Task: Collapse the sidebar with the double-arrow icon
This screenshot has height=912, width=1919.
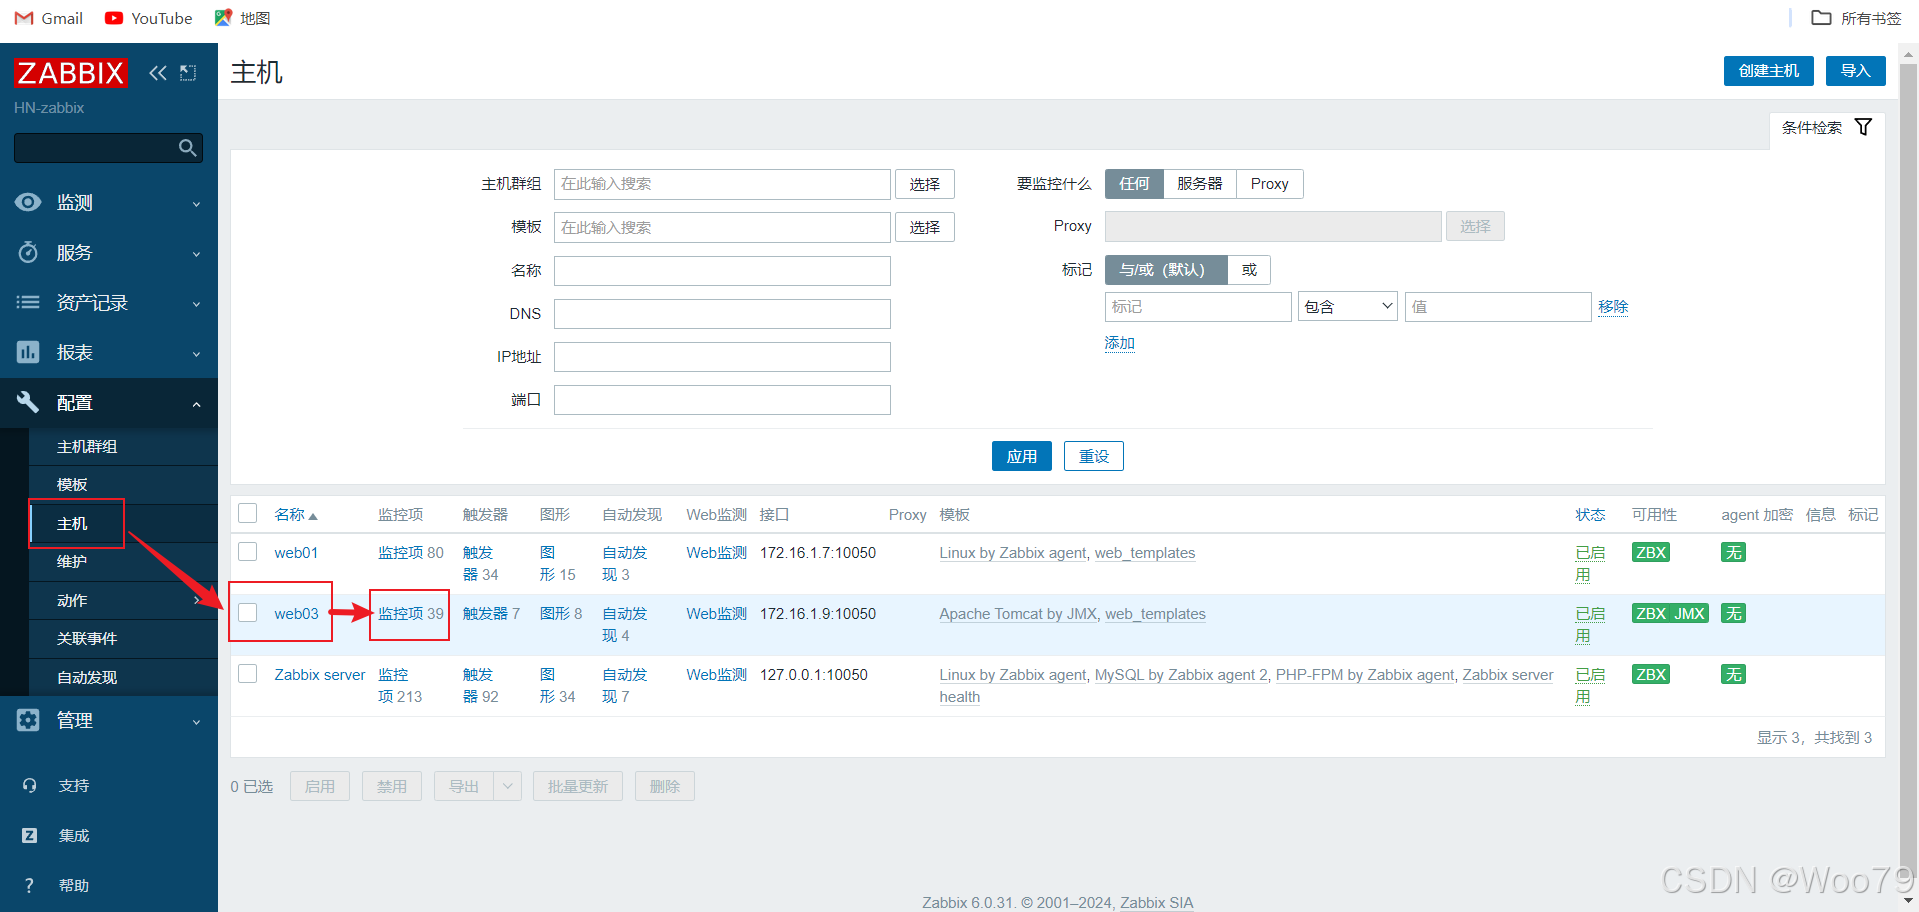Action: (158, 73)
